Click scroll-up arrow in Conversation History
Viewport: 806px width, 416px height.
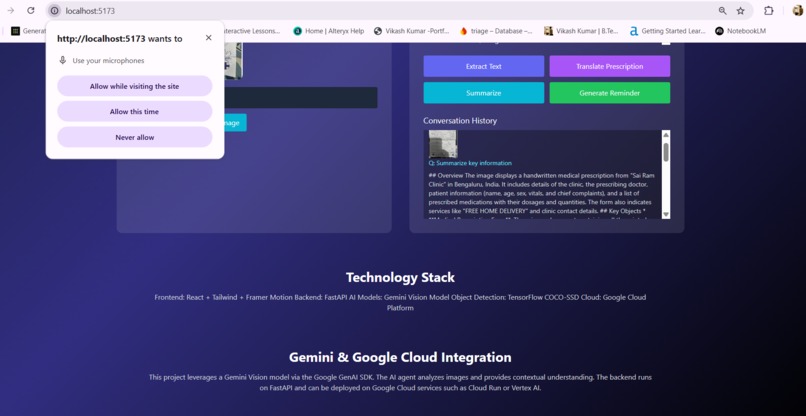[666, 135]
